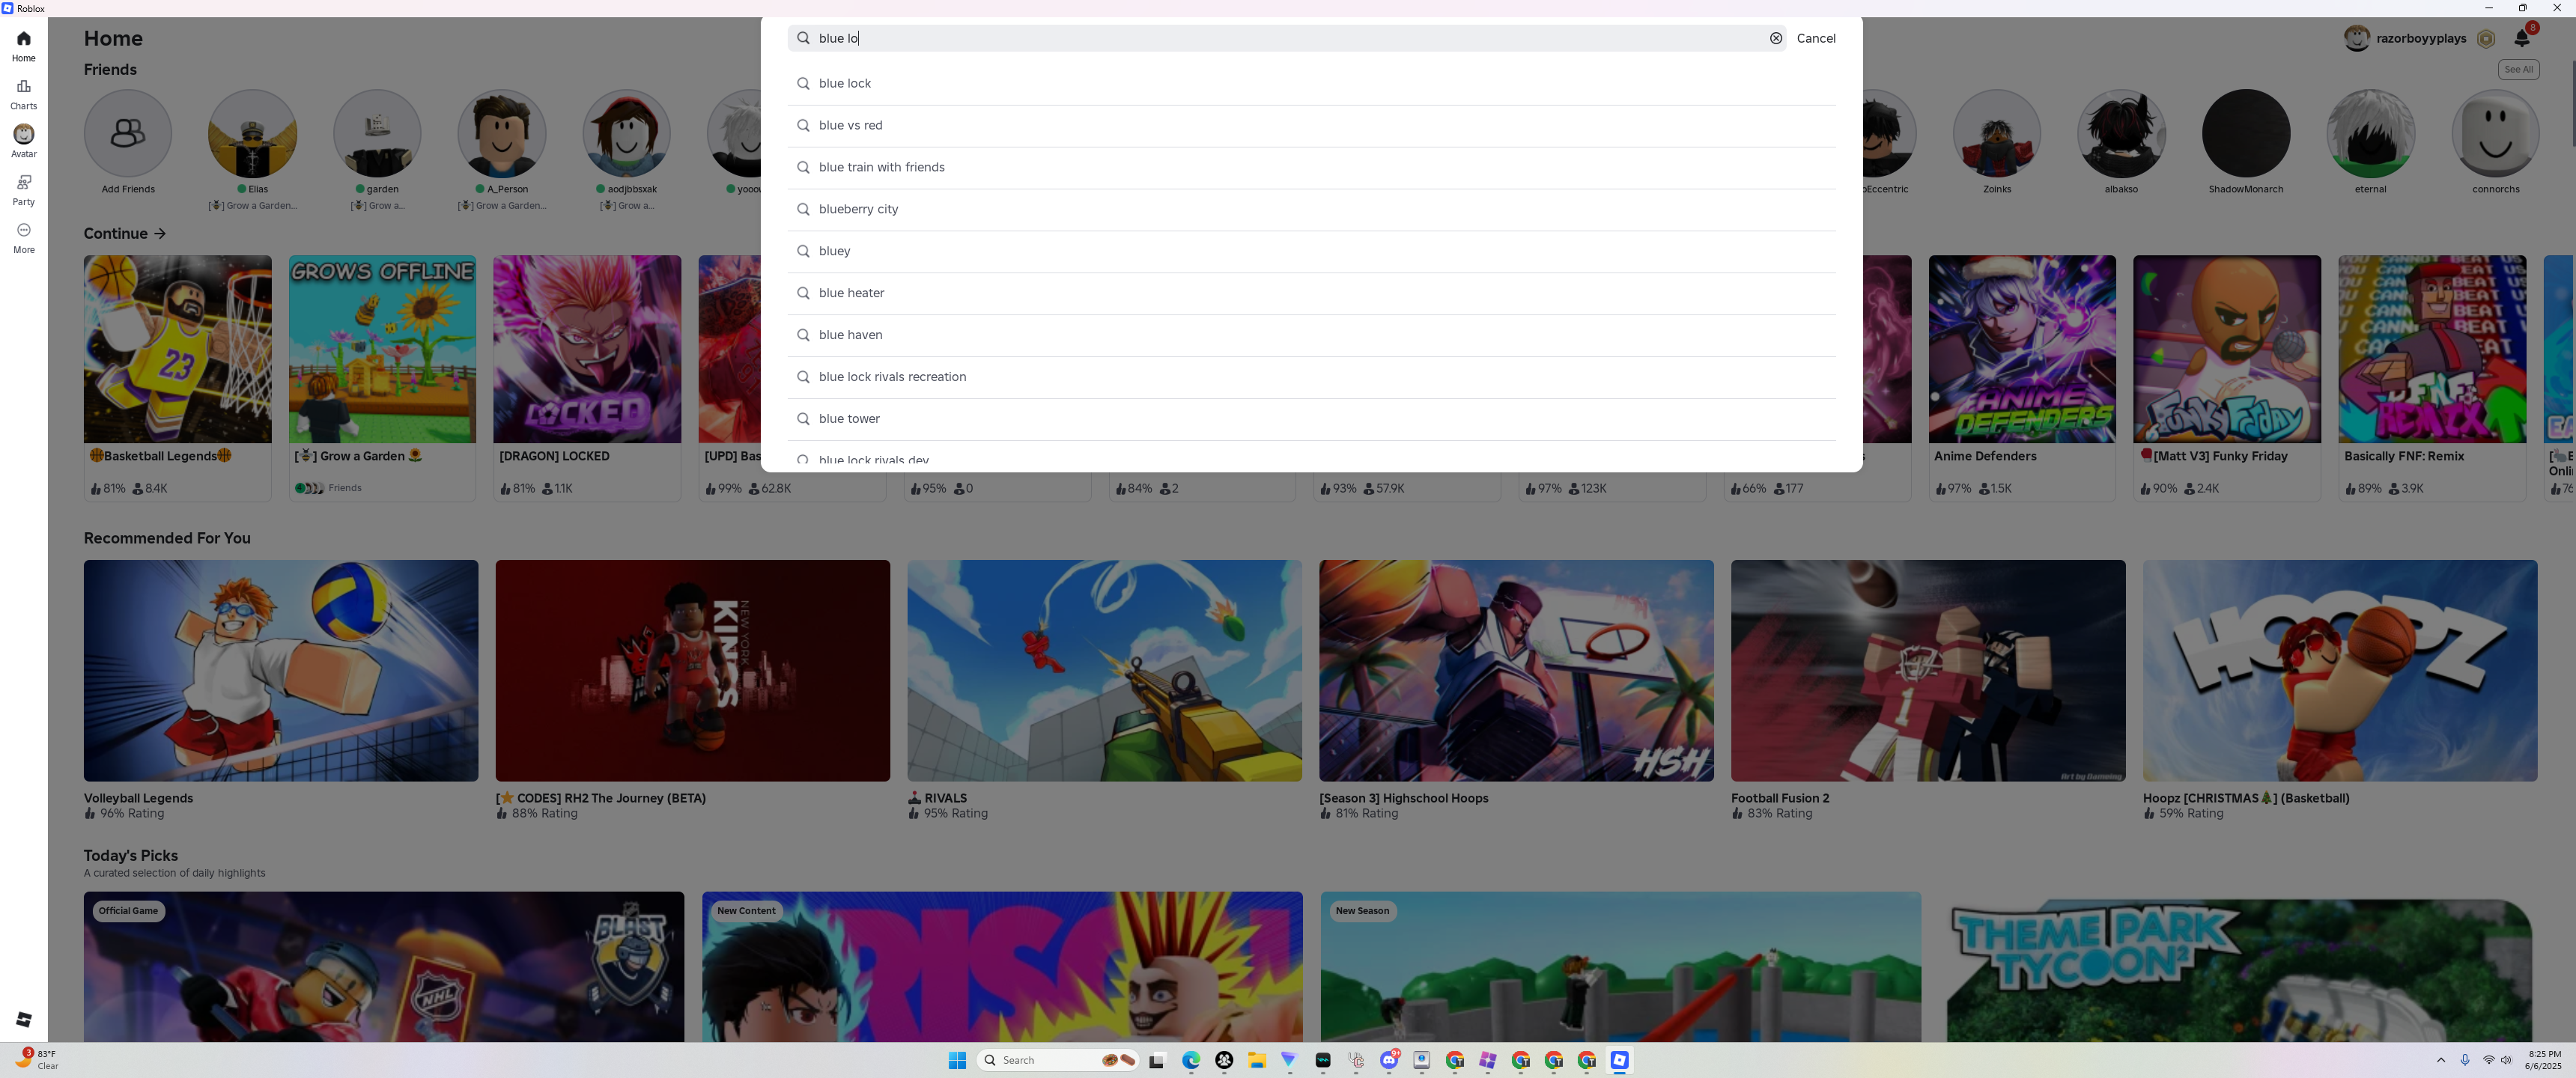This screenshot has height=1078, width=2576.
Task: Open friend connorchs's avatar
Action: 2495,134
